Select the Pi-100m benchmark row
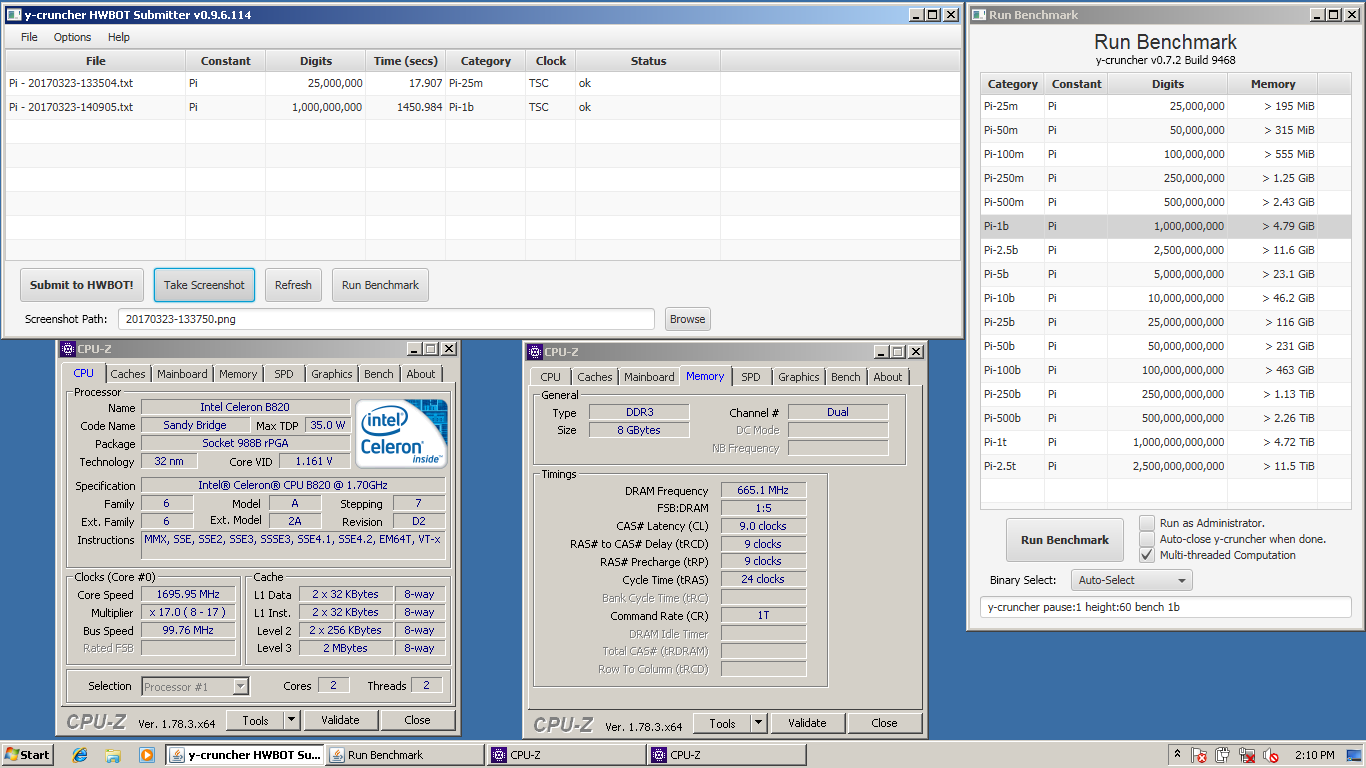This screenshot has width=1366, height=768. (1166, 154)
